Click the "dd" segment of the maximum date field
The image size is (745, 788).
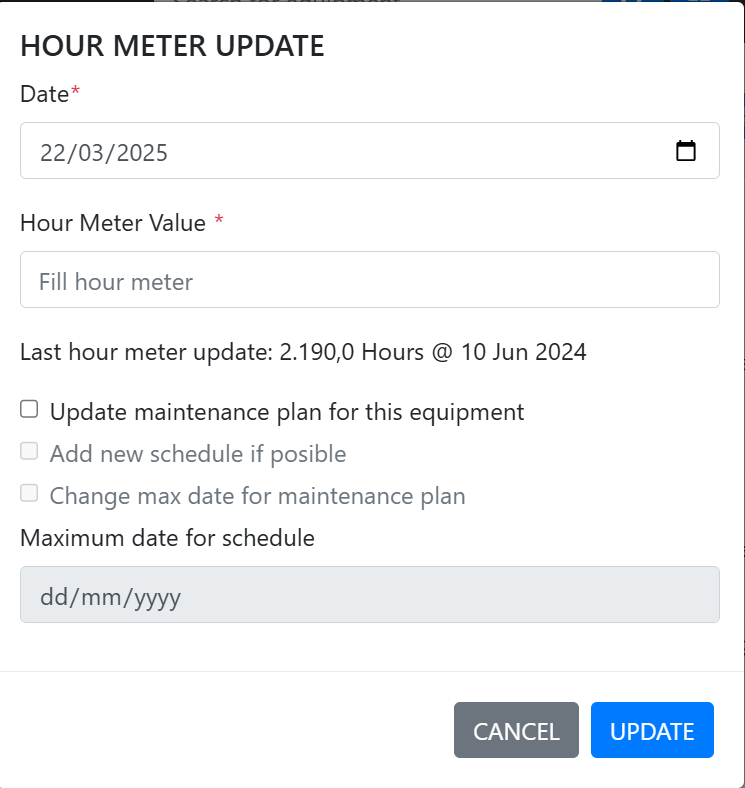pyautogui.click(x=52, y=597)
